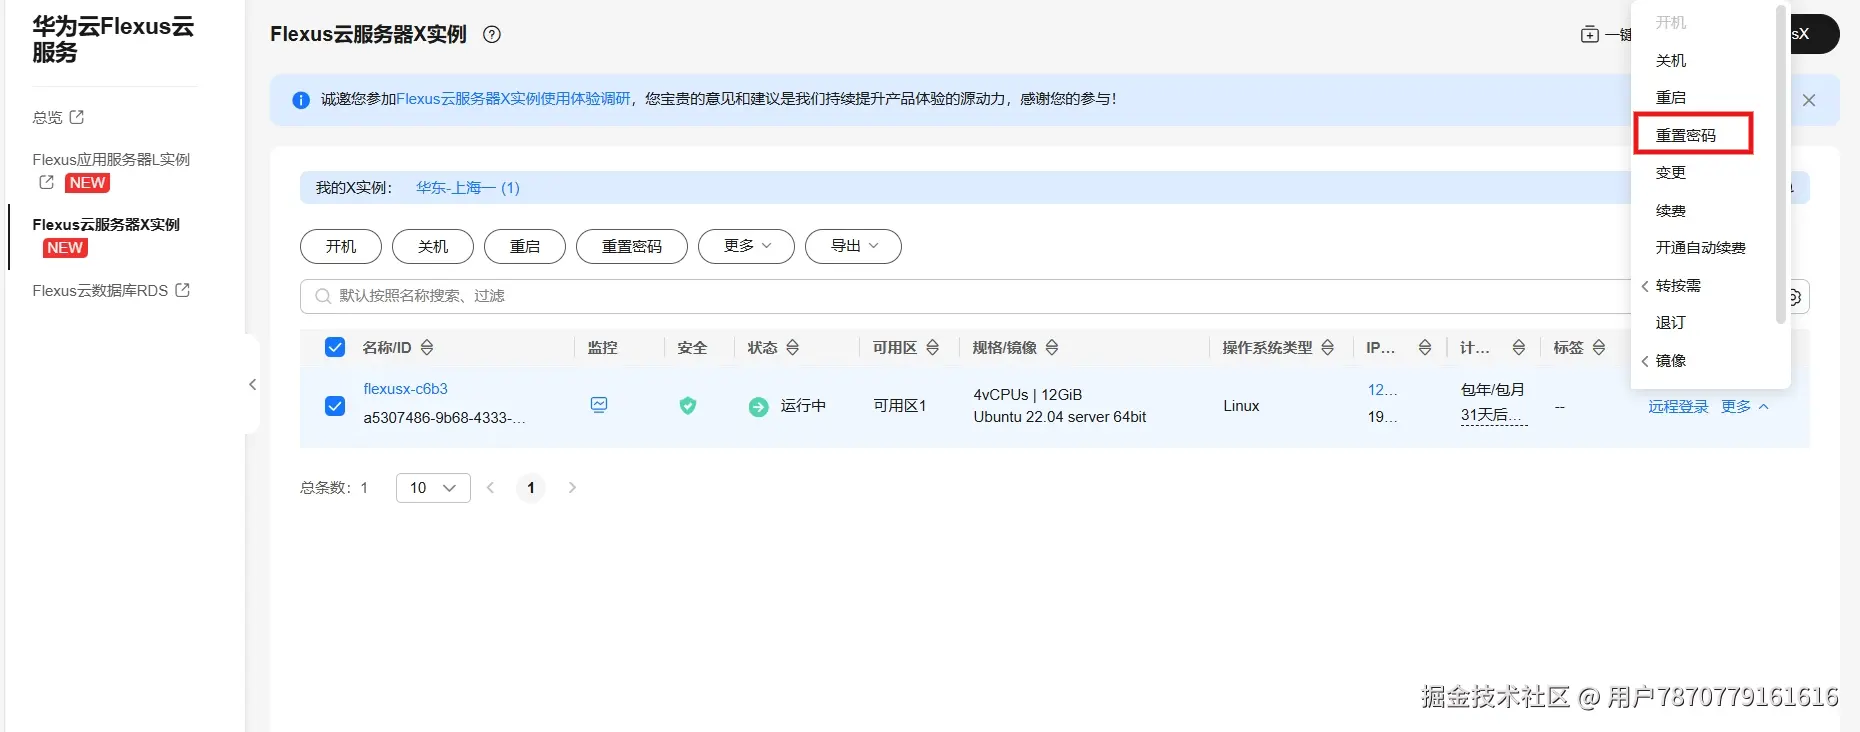This screenshot has height=732, width=1860.
Task: Click the 12... IP address link
Action: pyautogui.click(x=1383, y=390)
